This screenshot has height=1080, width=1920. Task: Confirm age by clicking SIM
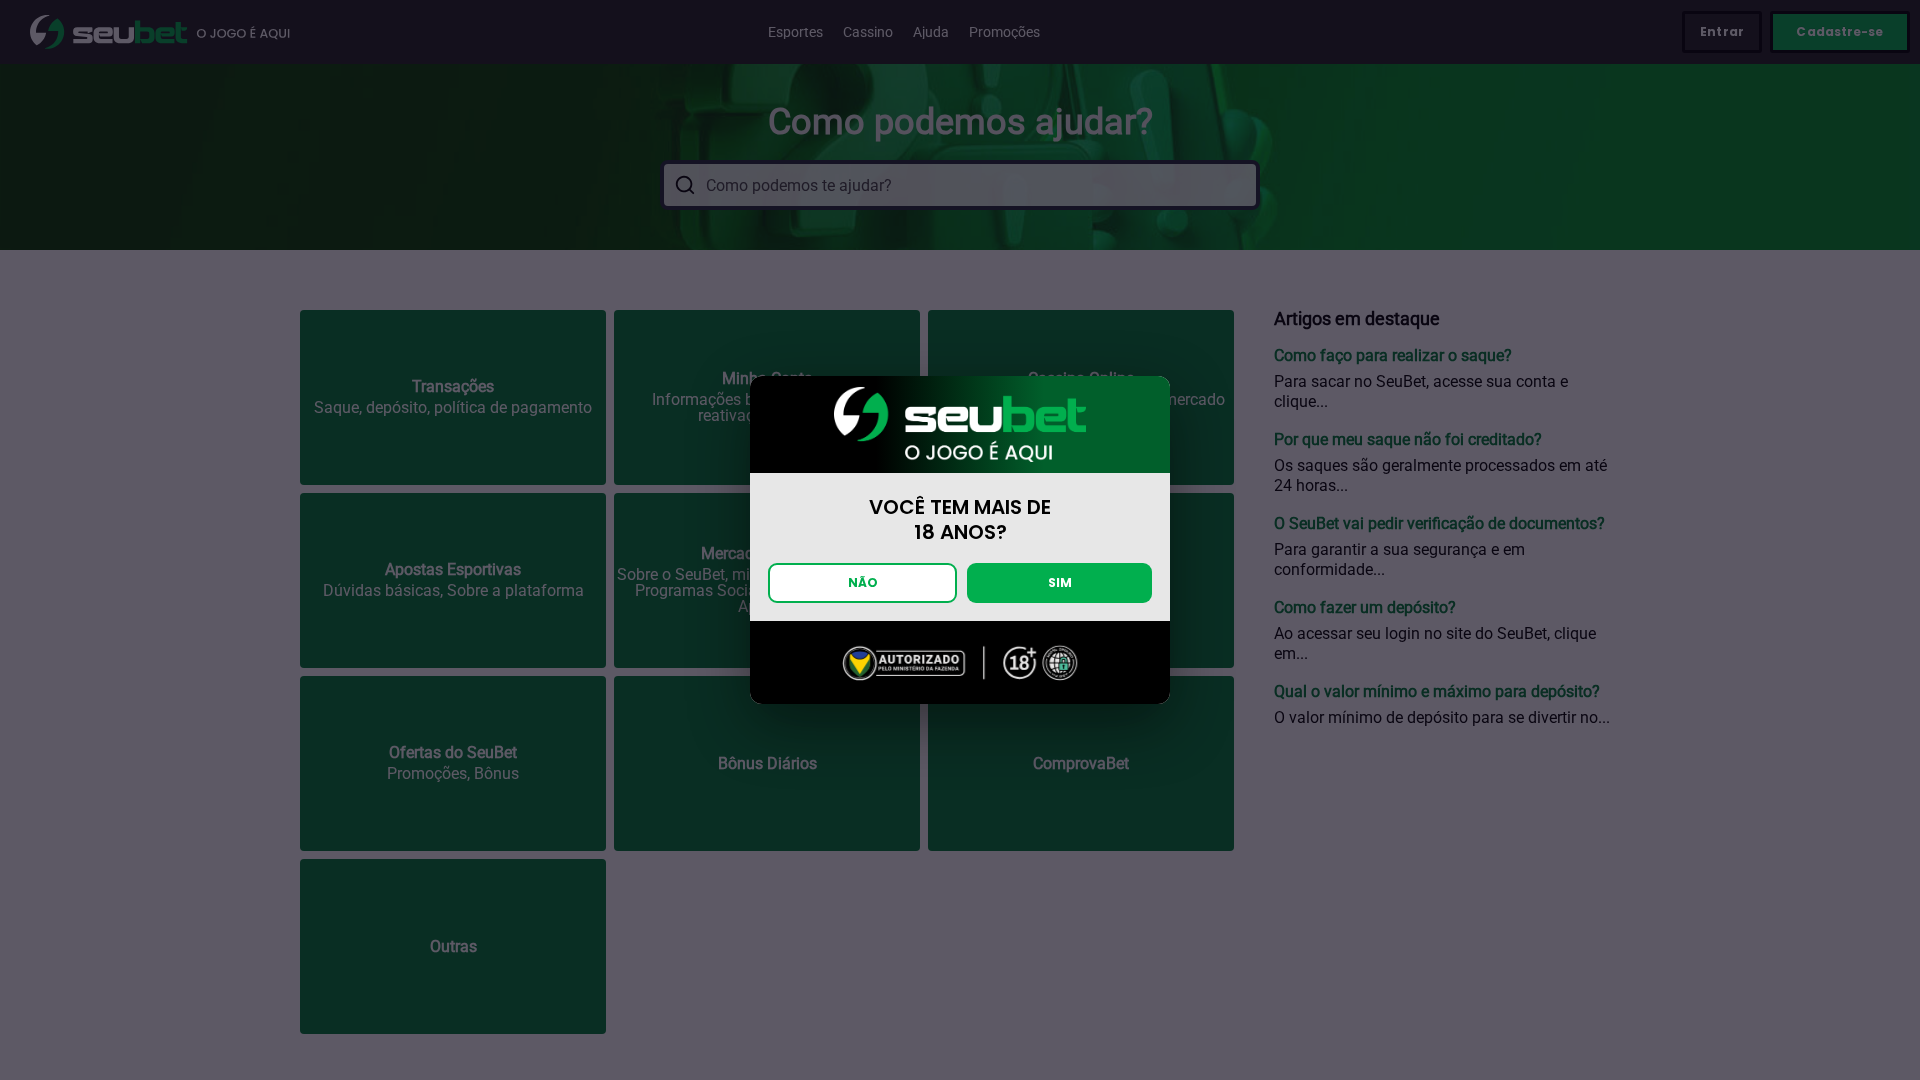coord(1059,583)
